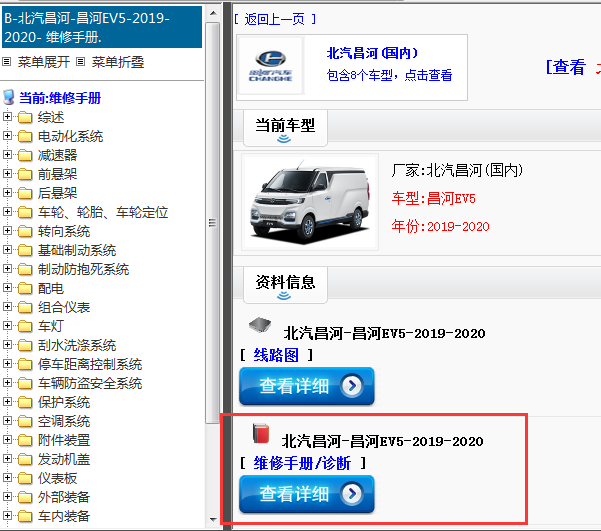The image size is (601, 531).
Task: Click the 空调系统 folder icon
Action: click(25, 421)
